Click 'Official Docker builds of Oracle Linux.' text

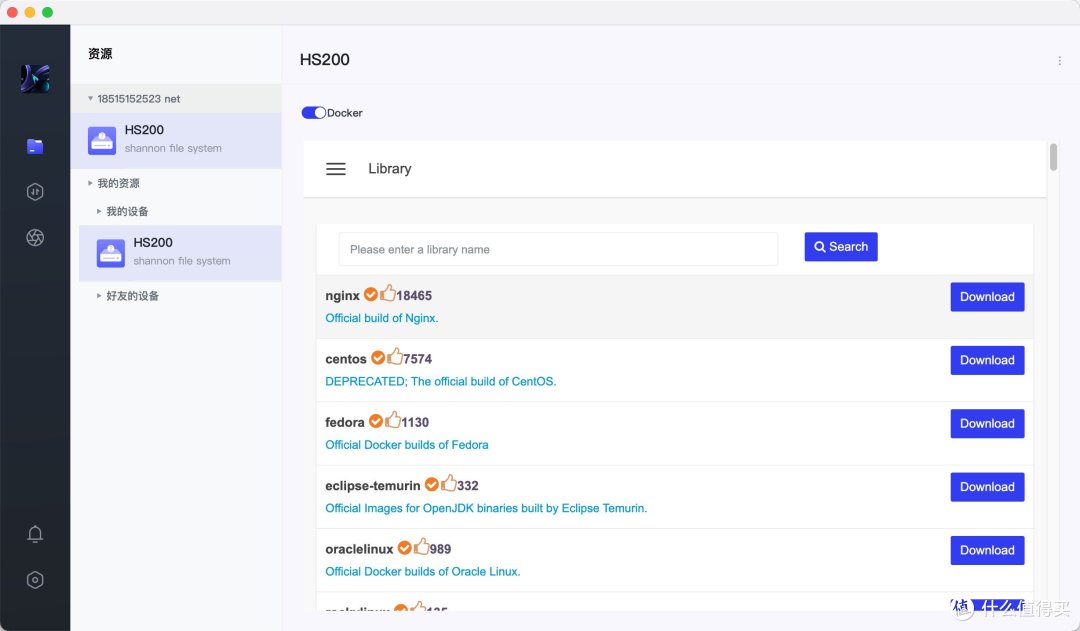pos(423,572)
